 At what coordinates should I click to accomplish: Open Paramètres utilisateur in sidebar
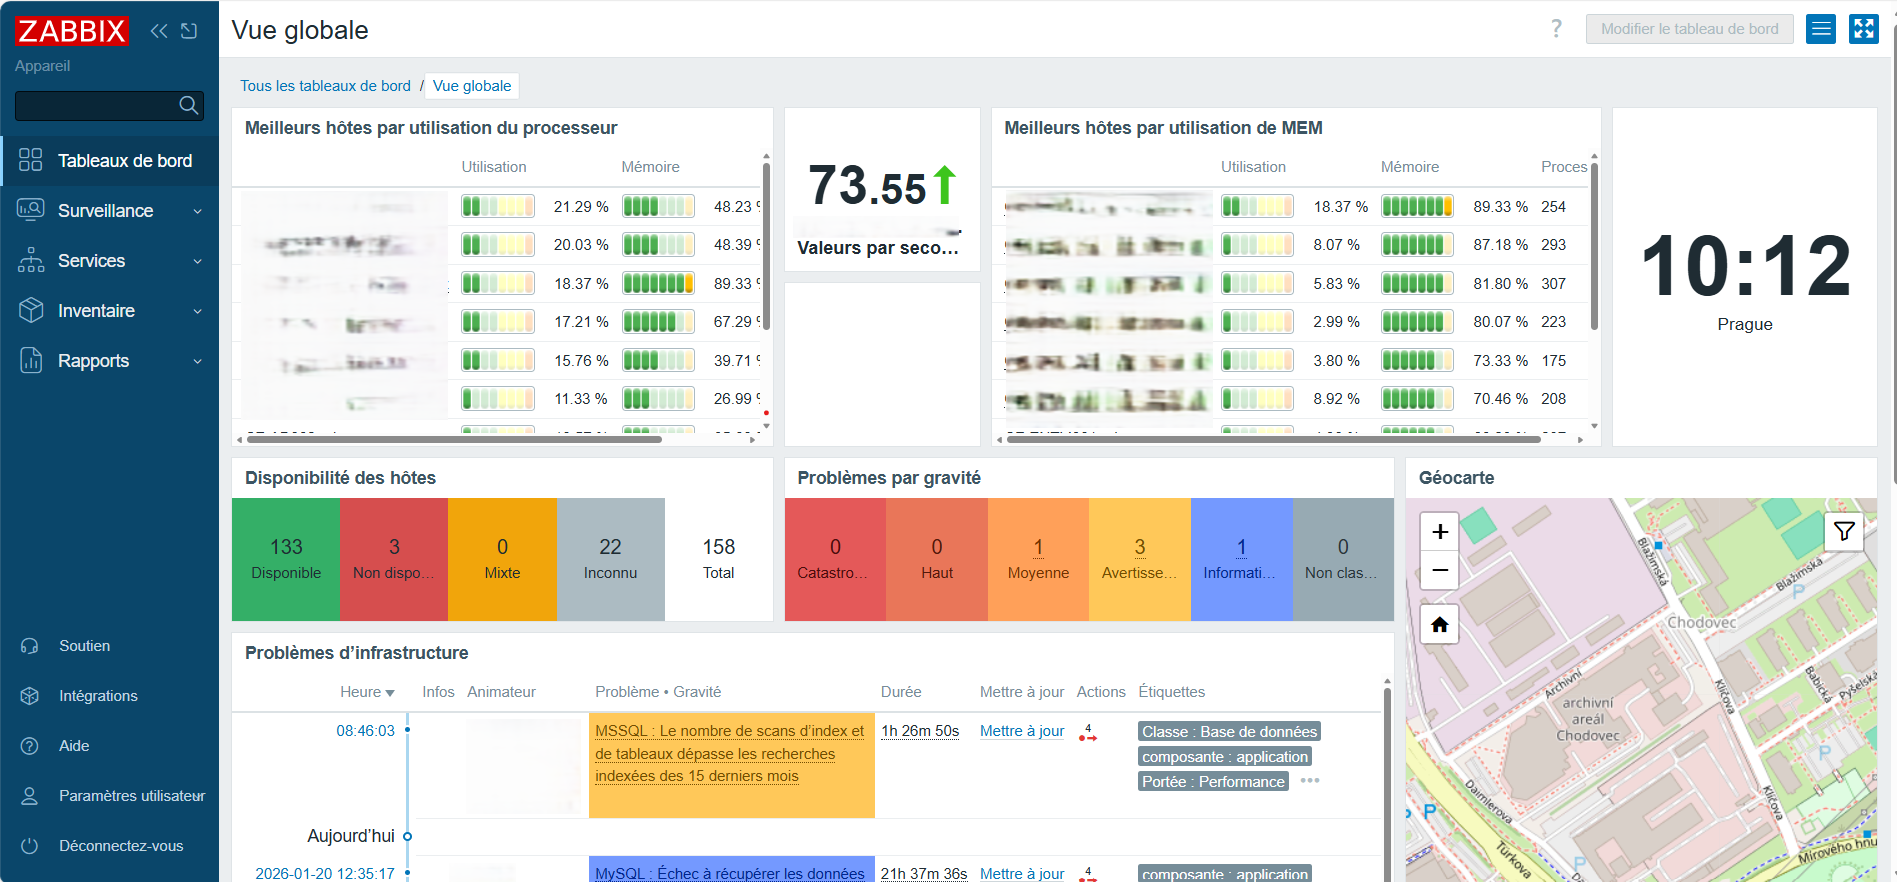click(x=131, y=796)
